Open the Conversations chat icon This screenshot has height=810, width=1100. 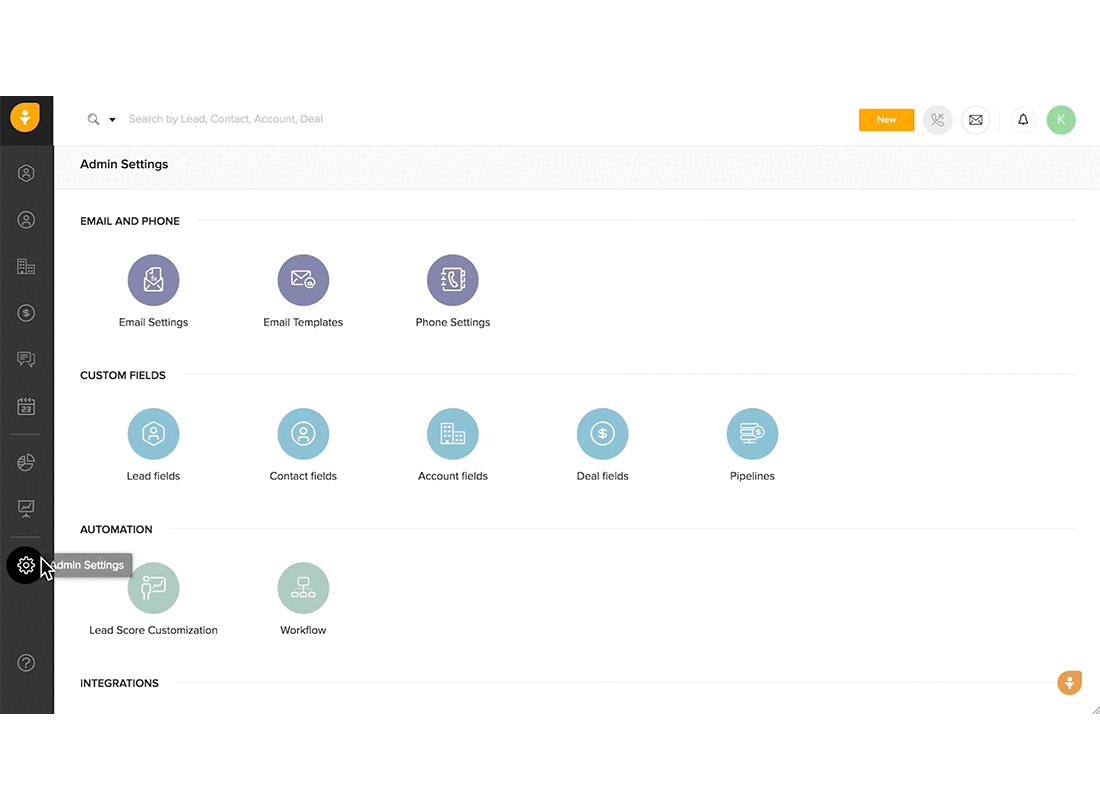[26, 359]
